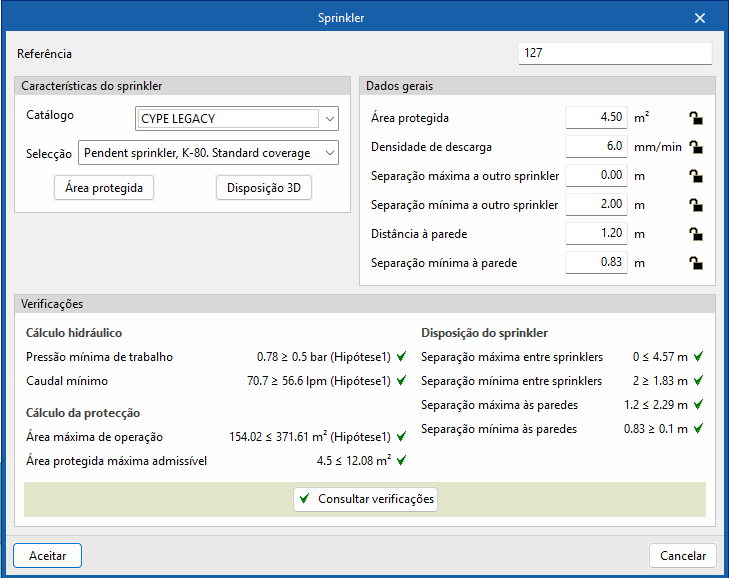Edit Distância à parede value 1.20
Screen dimensions: 729x578
click(596, 233)
